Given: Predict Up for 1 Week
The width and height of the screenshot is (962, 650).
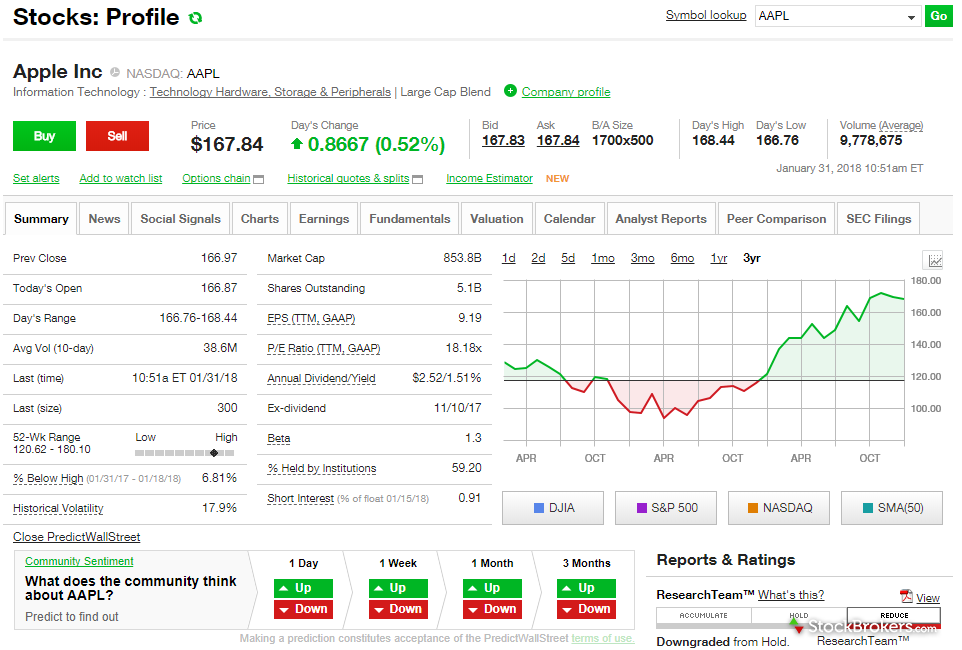Looking at the screenshot, I should tap(398, 588).
